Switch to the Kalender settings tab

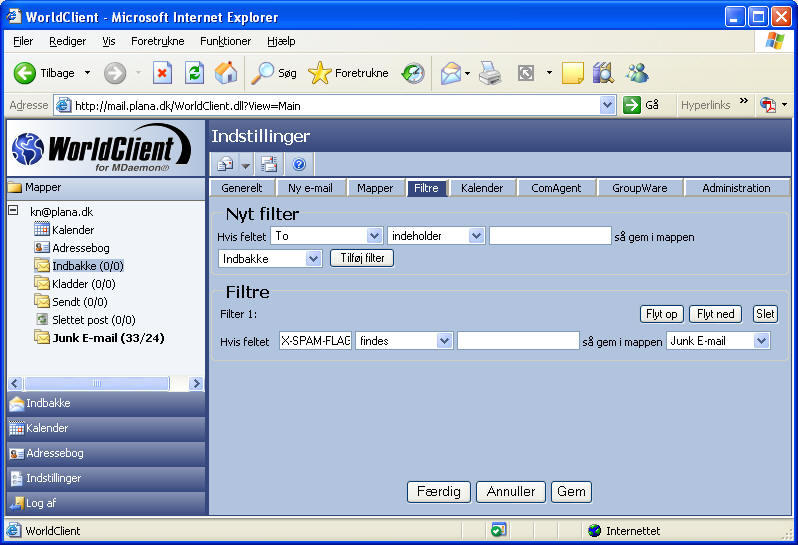tap(481, 188)
